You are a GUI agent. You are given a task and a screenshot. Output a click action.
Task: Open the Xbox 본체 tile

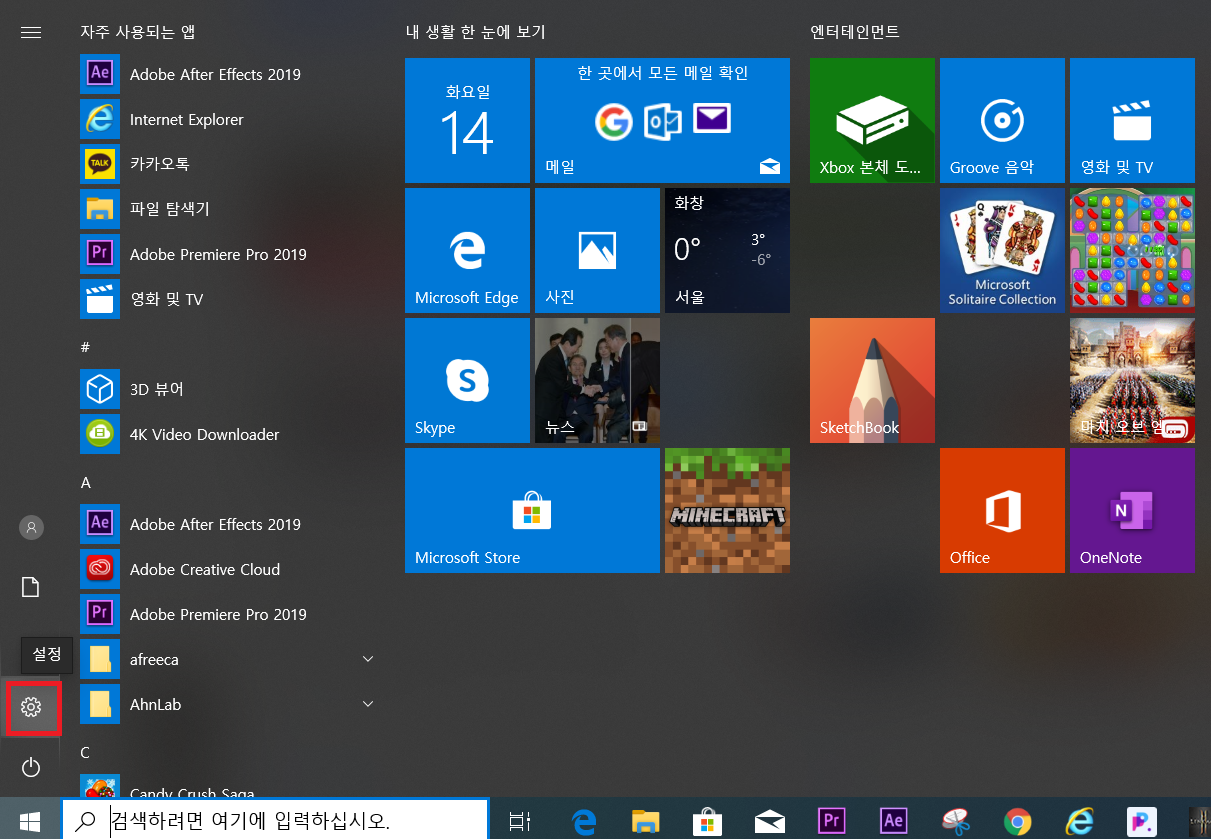click(872, 120)
